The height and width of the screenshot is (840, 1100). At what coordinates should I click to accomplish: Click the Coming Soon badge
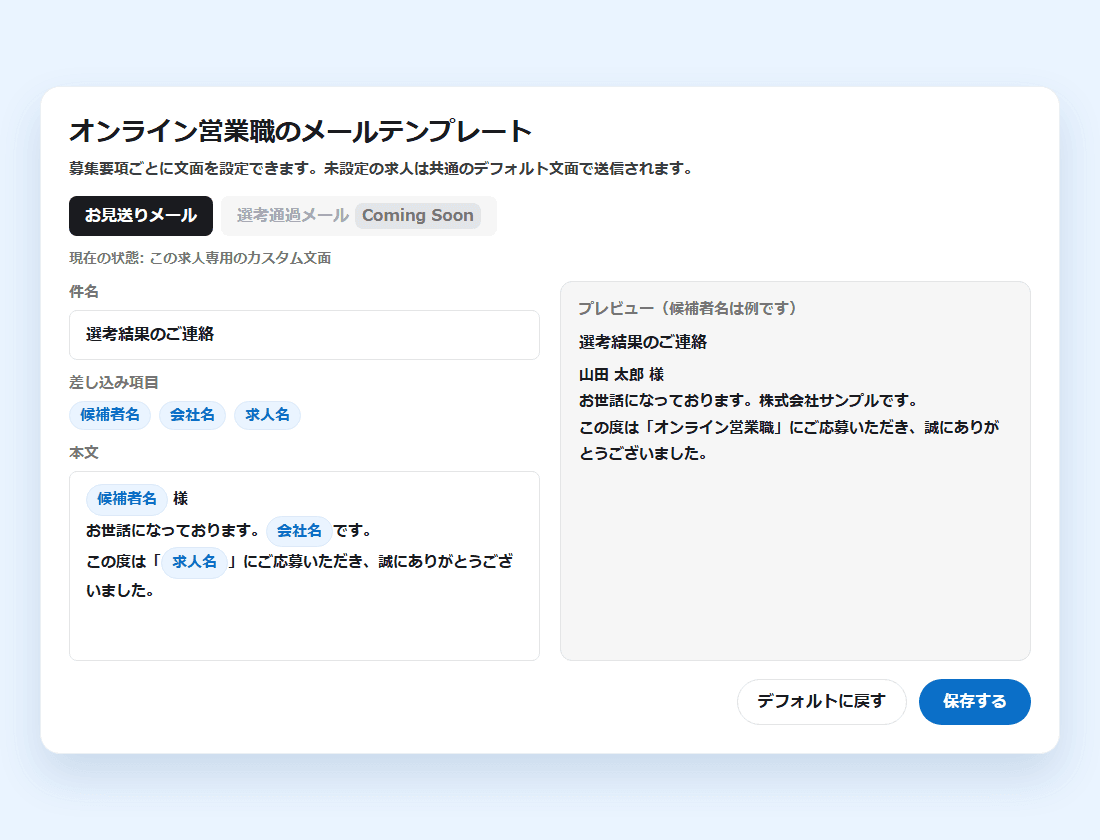point(418,215)
